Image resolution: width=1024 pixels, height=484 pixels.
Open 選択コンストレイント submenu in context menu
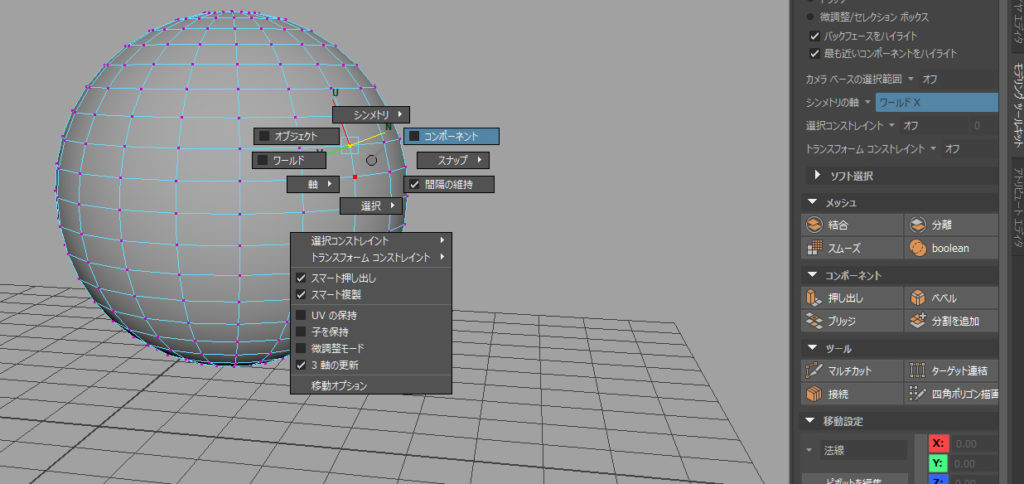[x=371, y=241]
